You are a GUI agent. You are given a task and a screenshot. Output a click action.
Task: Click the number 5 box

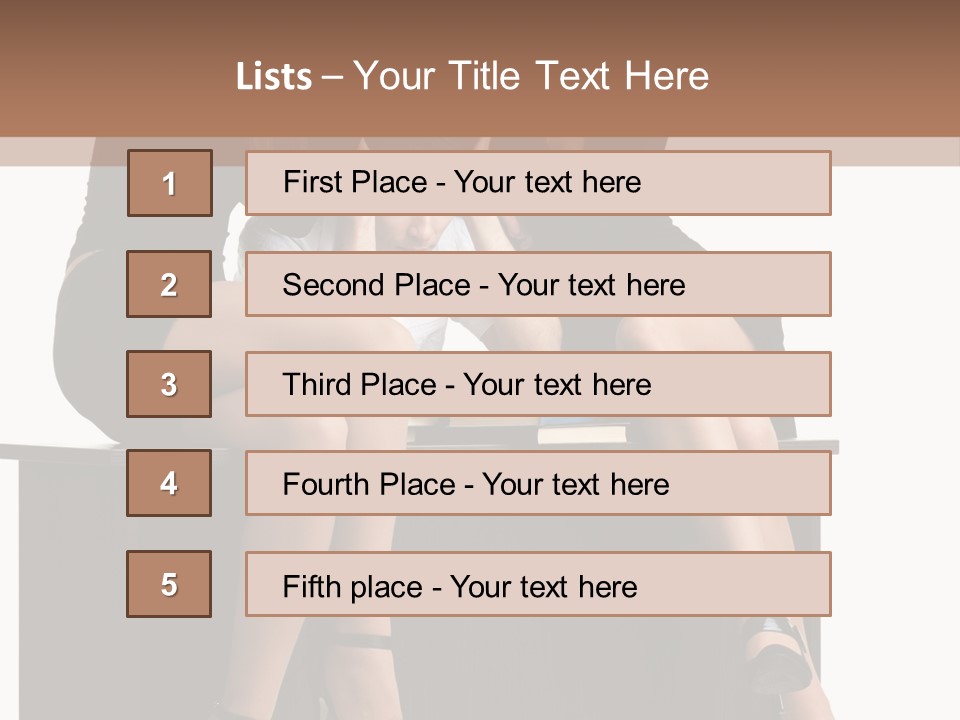tap(169, 584)
